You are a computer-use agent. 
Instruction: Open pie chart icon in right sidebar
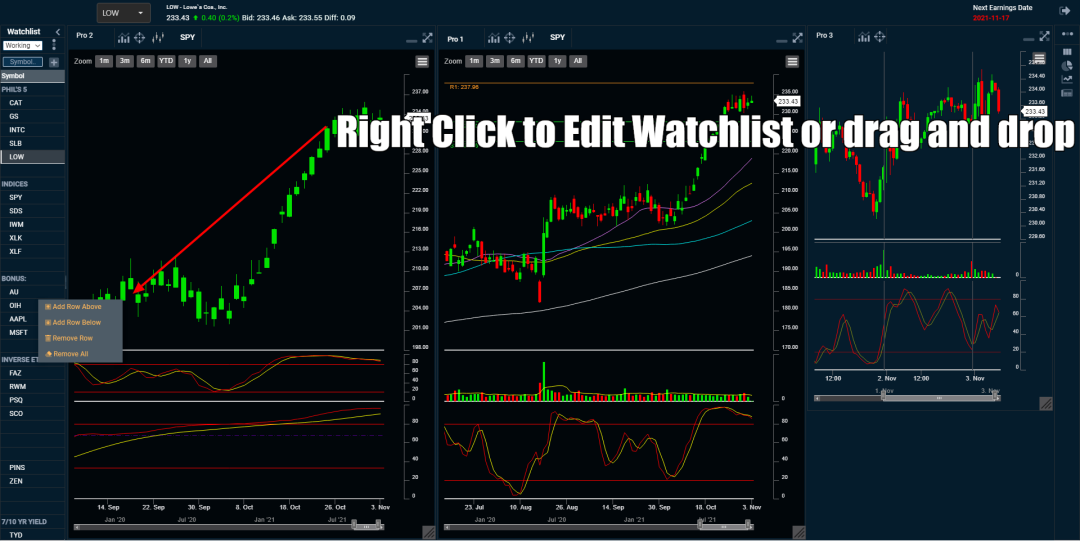(x=1067, y=66)
